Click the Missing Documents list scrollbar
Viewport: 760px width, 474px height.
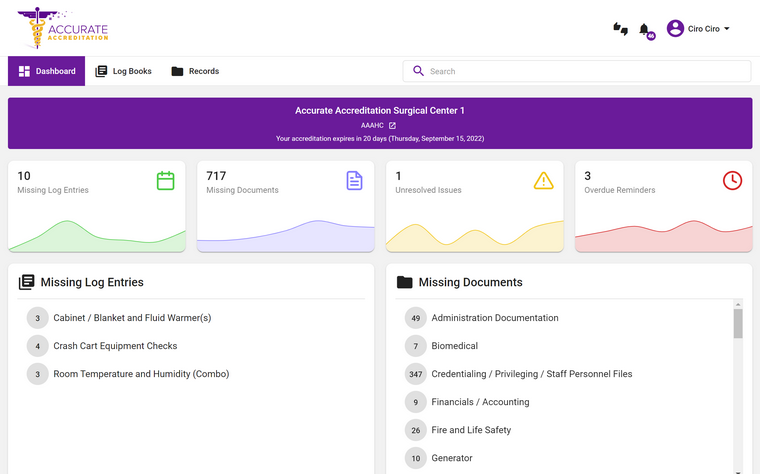pos(738,325)
